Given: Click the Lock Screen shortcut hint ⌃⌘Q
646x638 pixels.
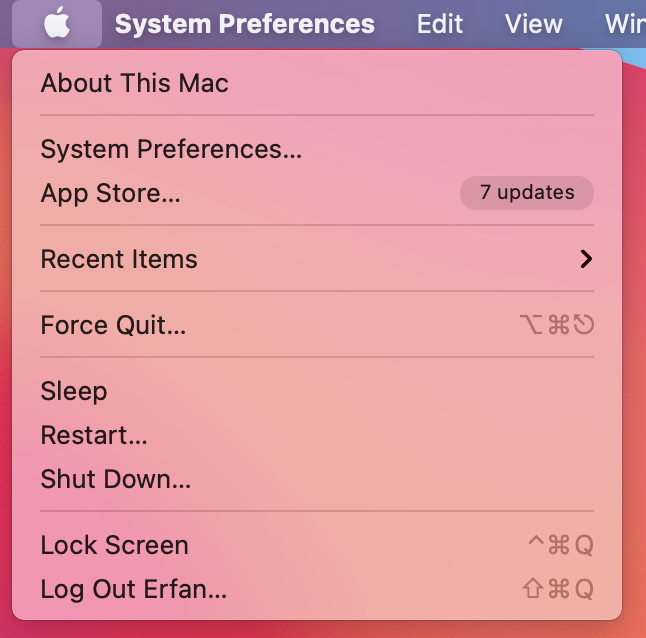Looking at the screenshot, I should pyautogui.click(x=560, y=545).
